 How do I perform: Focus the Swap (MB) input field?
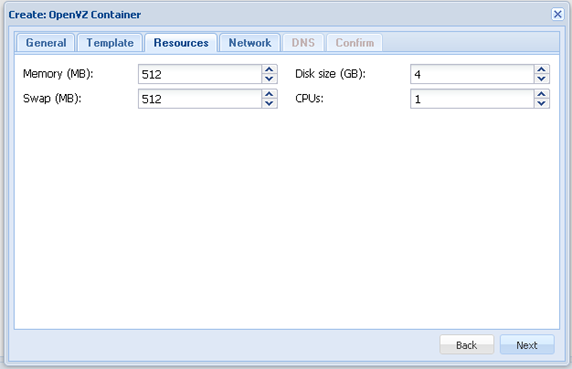point(200,99)
